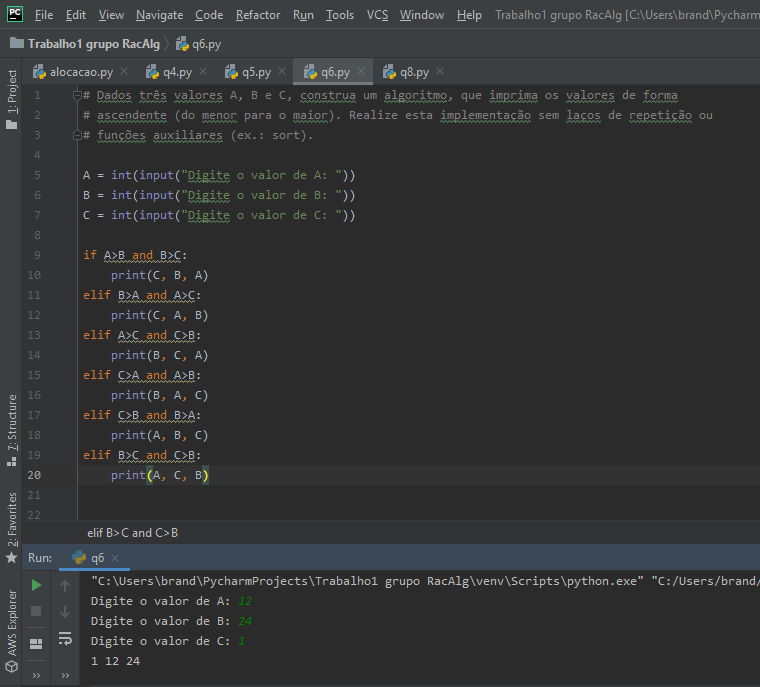Close the q5.py editor tab

282,71
